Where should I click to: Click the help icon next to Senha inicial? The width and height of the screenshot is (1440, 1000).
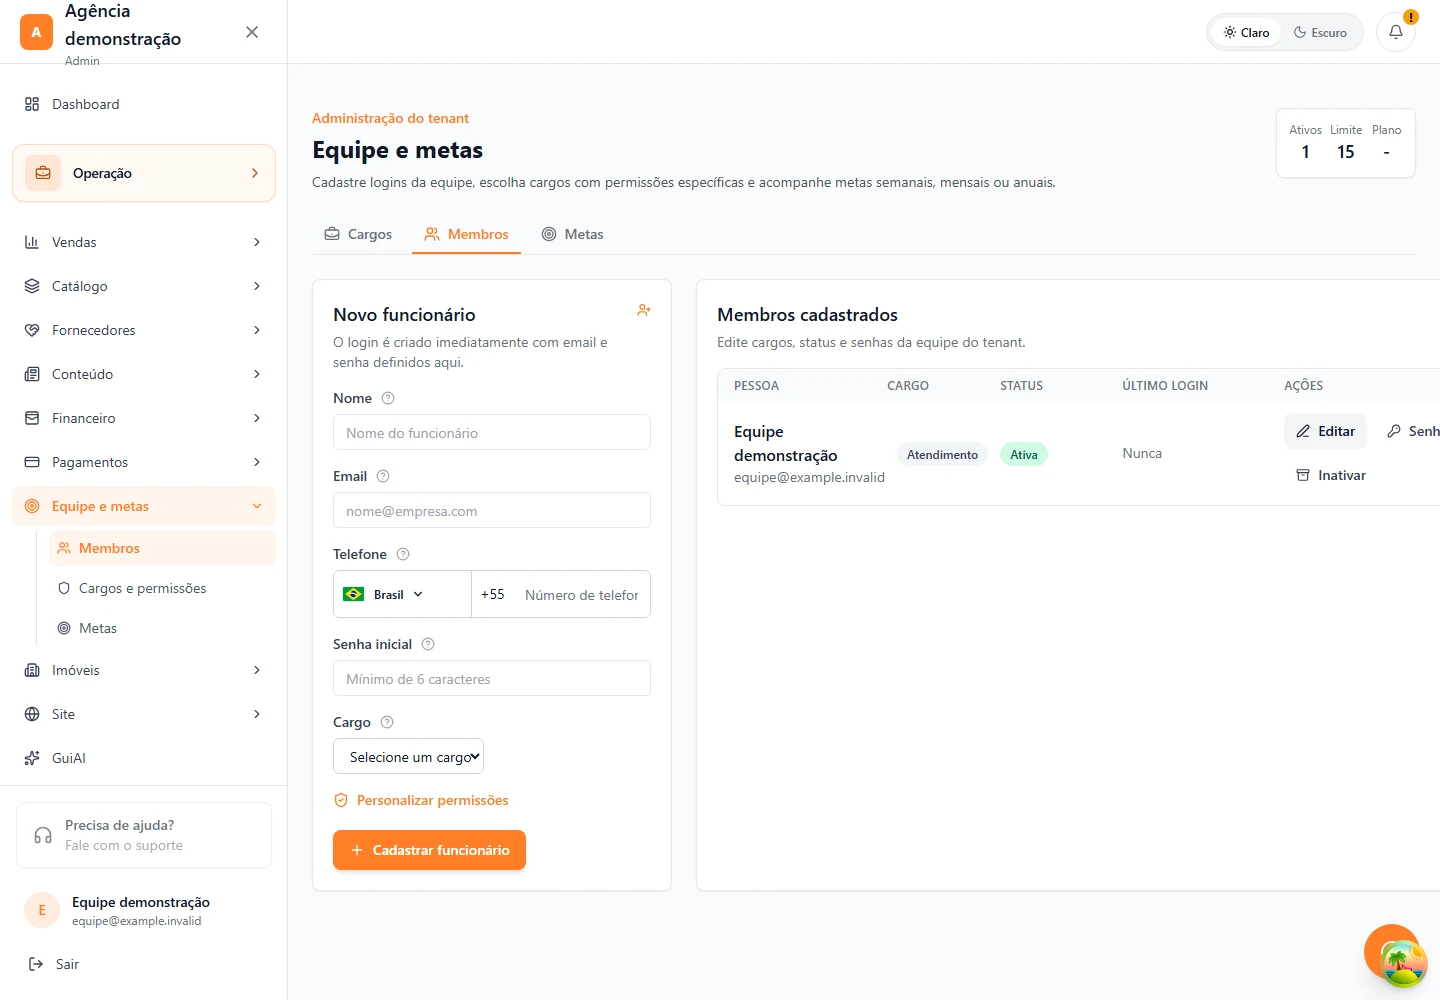[x=428, y=644]
